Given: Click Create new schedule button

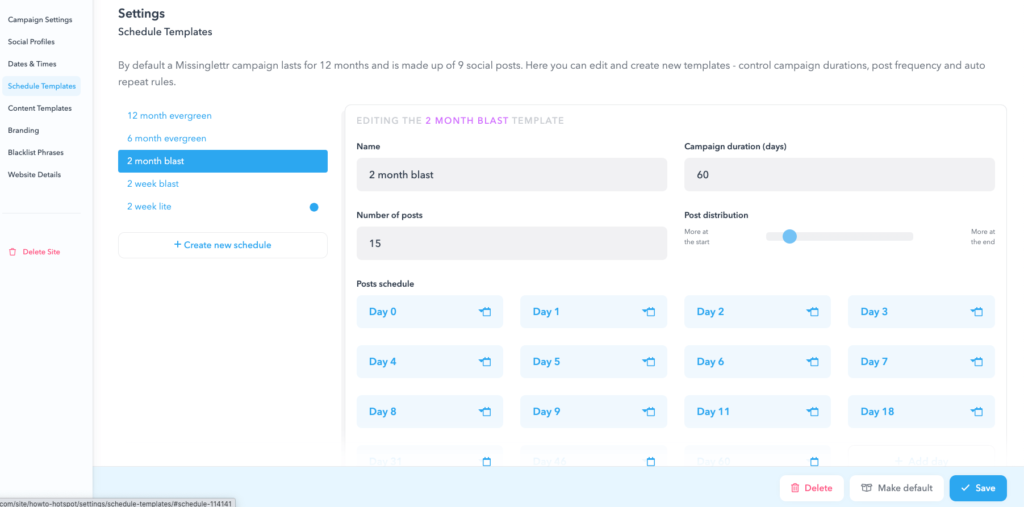Looking at the screenshot, I should click(x=222, y=245).
